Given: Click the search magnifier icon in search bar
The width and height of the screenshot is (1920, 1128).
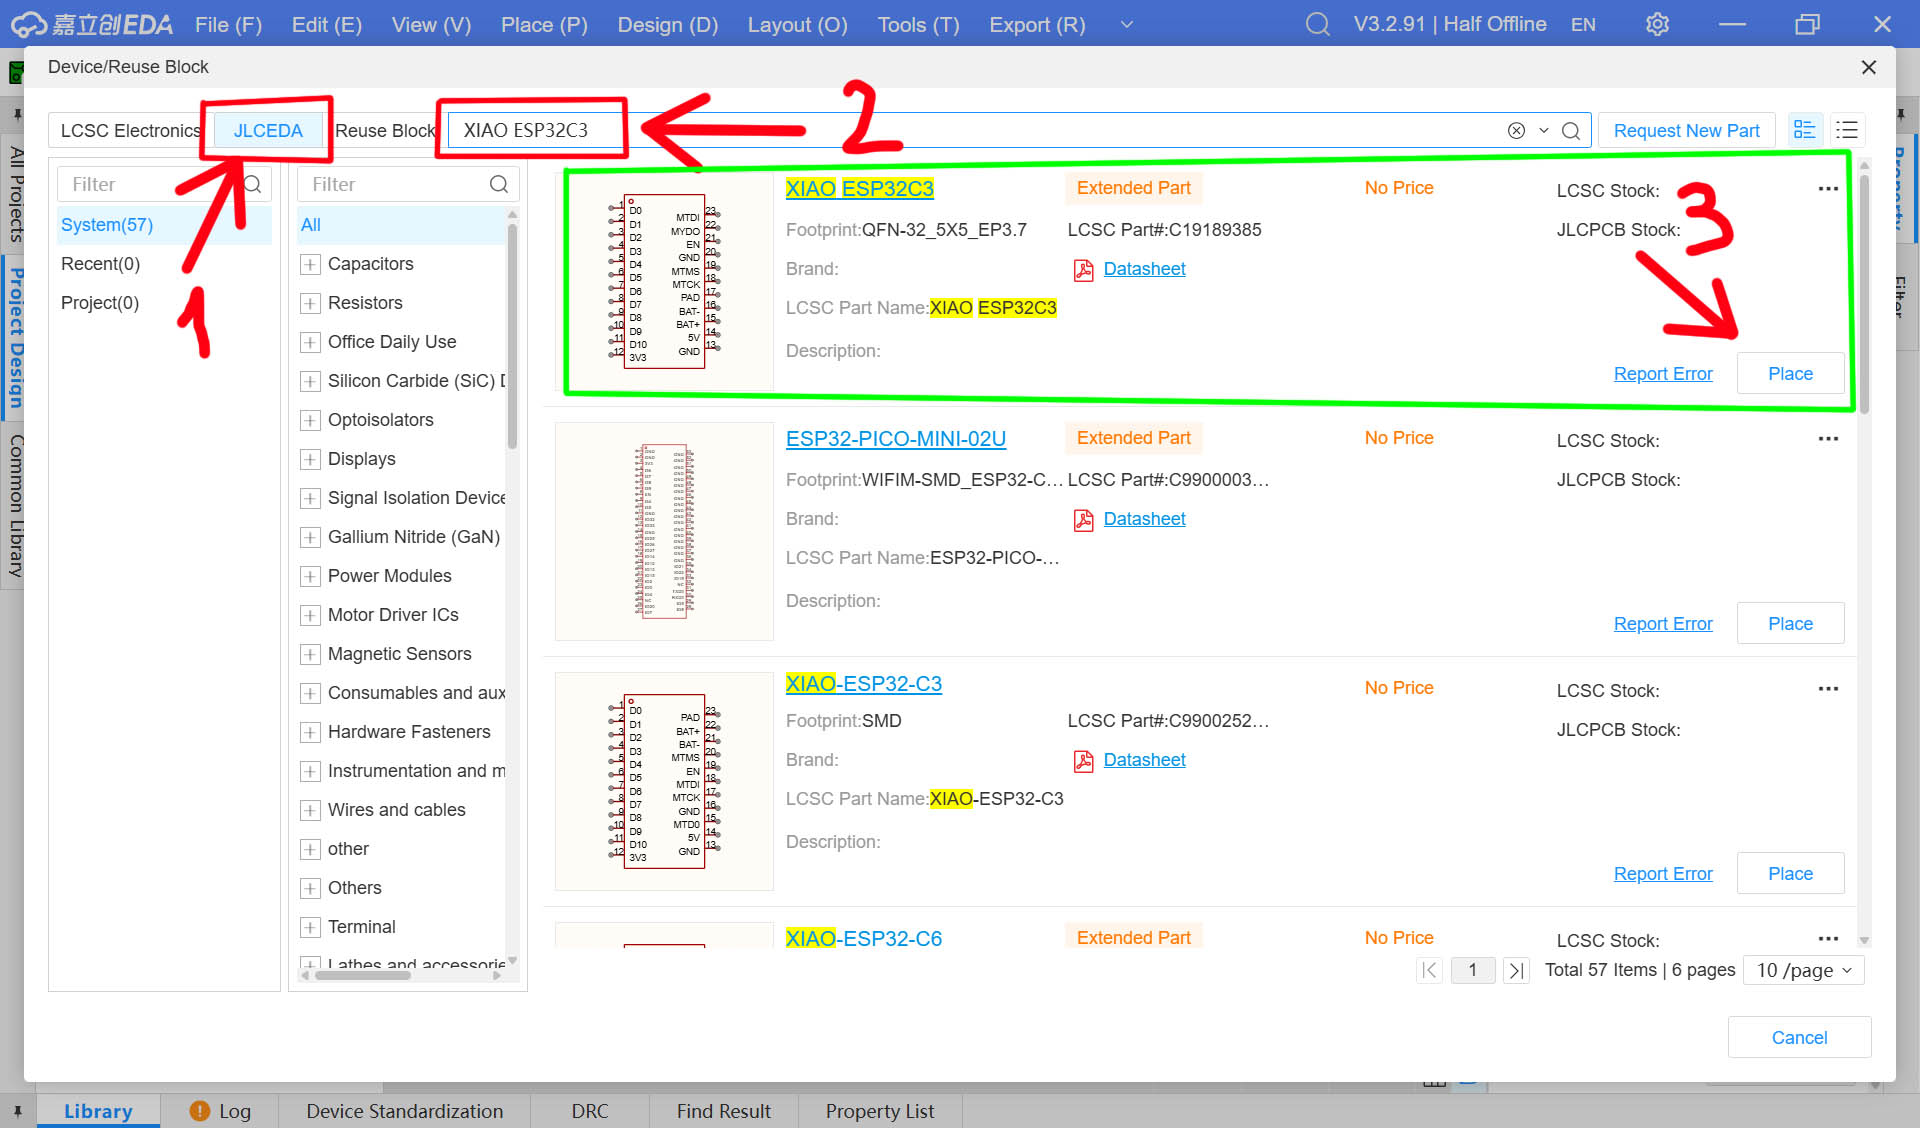Looking at the screenshot, I should (1571, 131).
